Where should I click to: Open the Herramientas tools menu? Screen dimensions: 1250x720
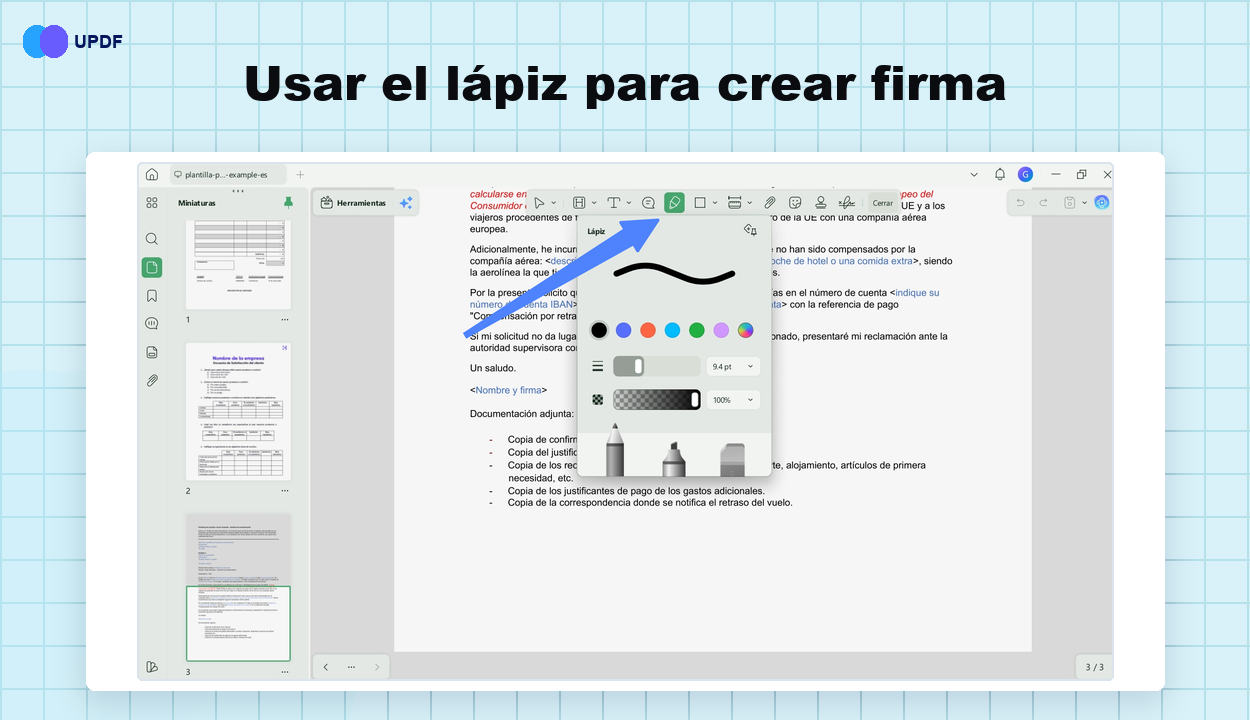tap(353, 203)
